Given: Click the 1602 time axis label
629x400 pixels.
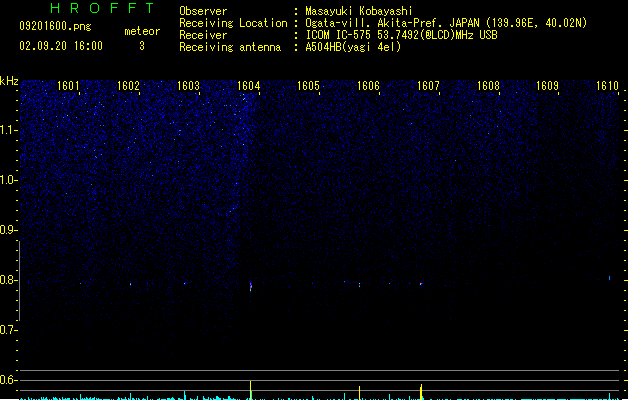Looking at the screenshot, I should click(128, 85).
